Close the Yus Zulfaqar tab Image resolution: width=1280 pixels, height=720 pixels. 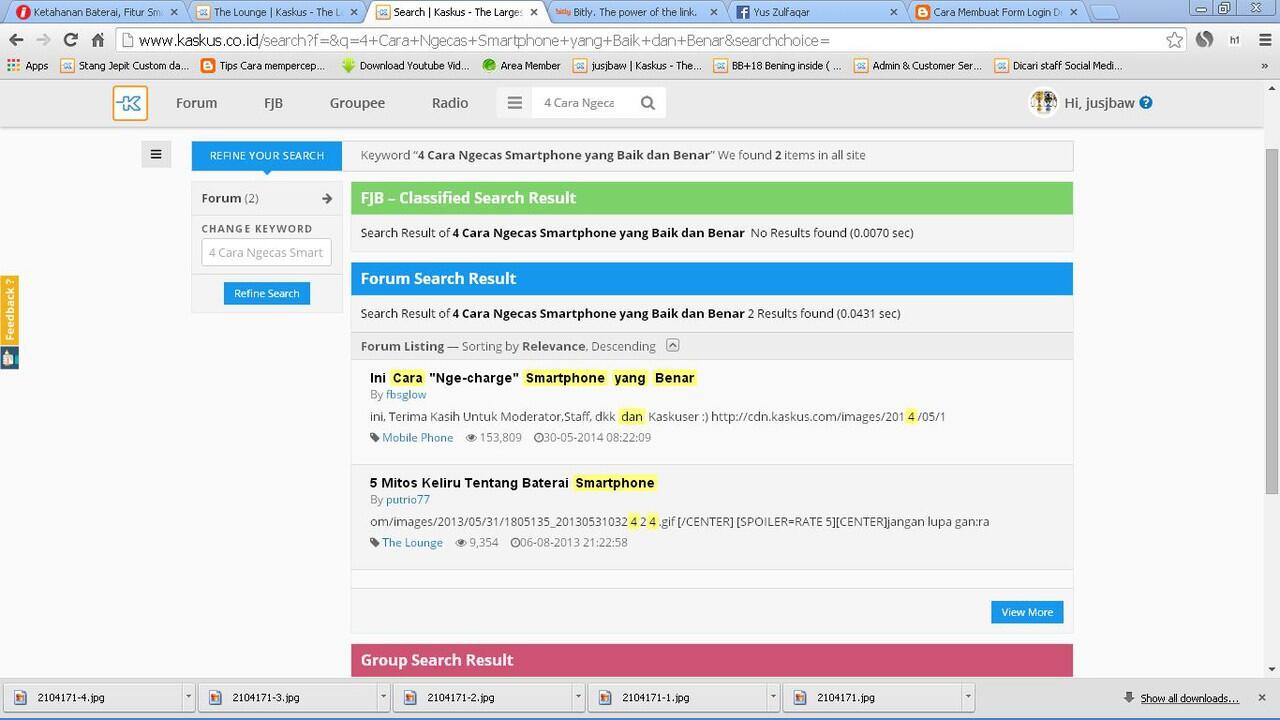(893, 12)
